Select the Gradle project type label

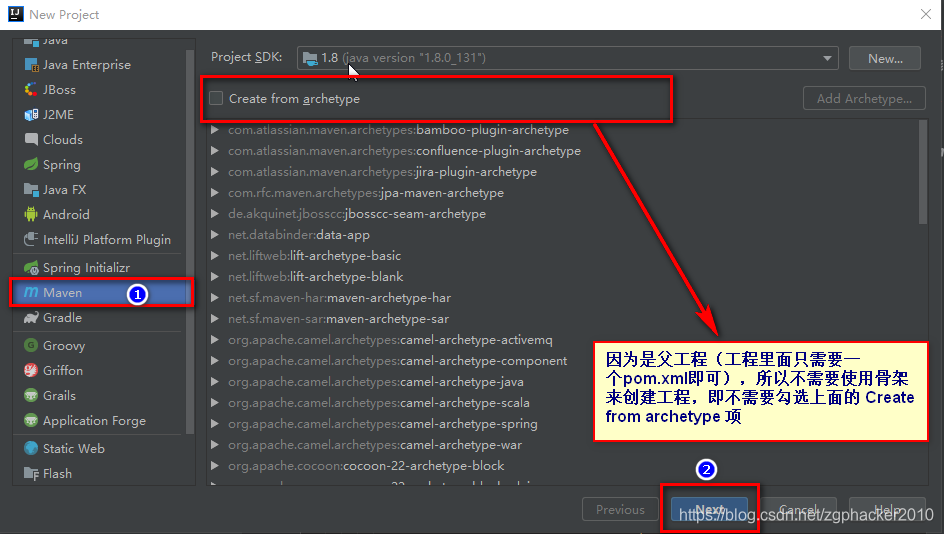pyautogui.click(x=62, y=318)
